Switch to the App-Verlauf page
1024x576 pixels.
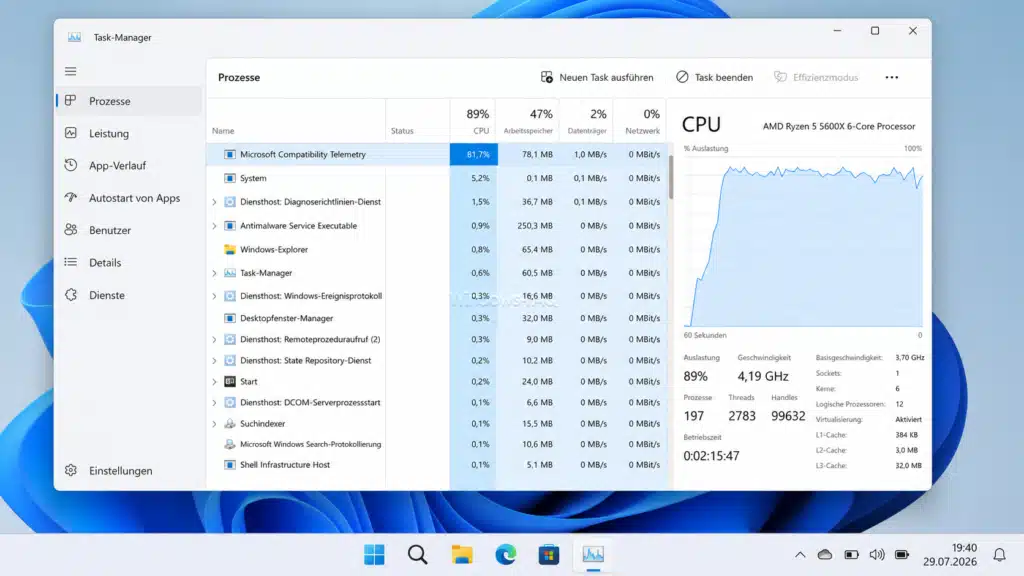(129, 165)
